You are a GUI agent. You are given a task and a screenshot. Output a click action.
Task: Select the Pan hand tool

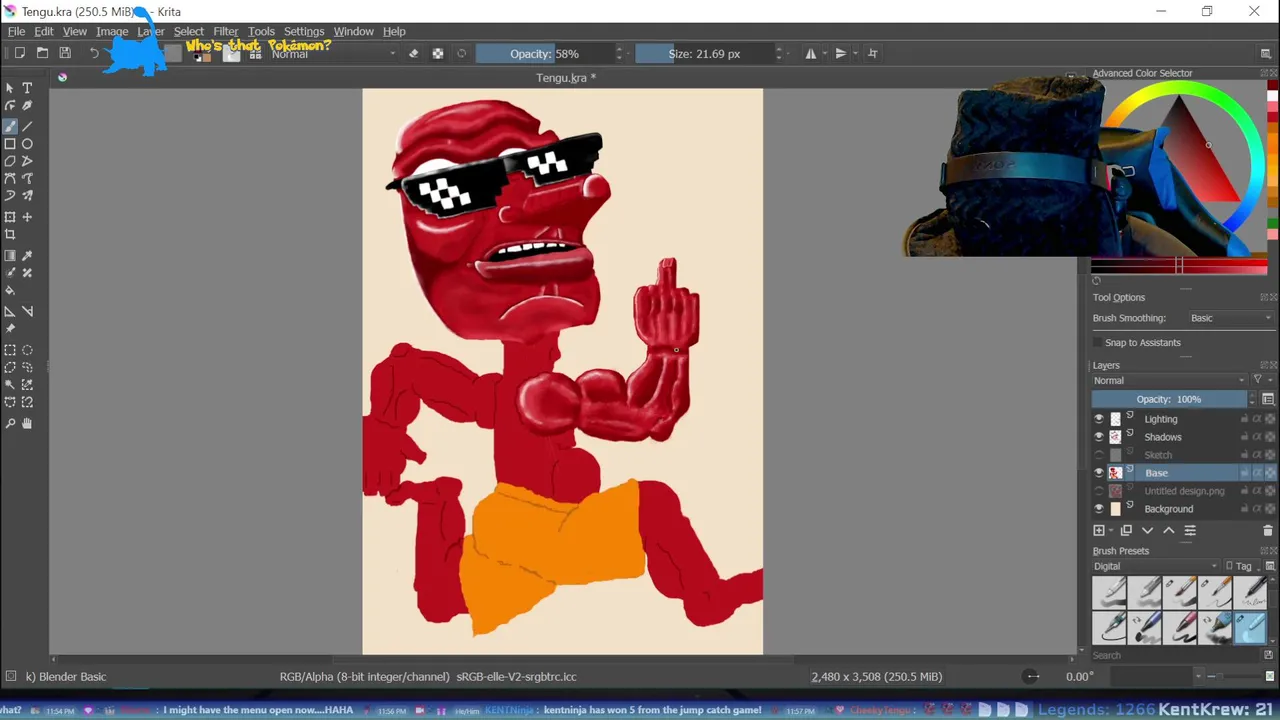(x=27, y=423)
